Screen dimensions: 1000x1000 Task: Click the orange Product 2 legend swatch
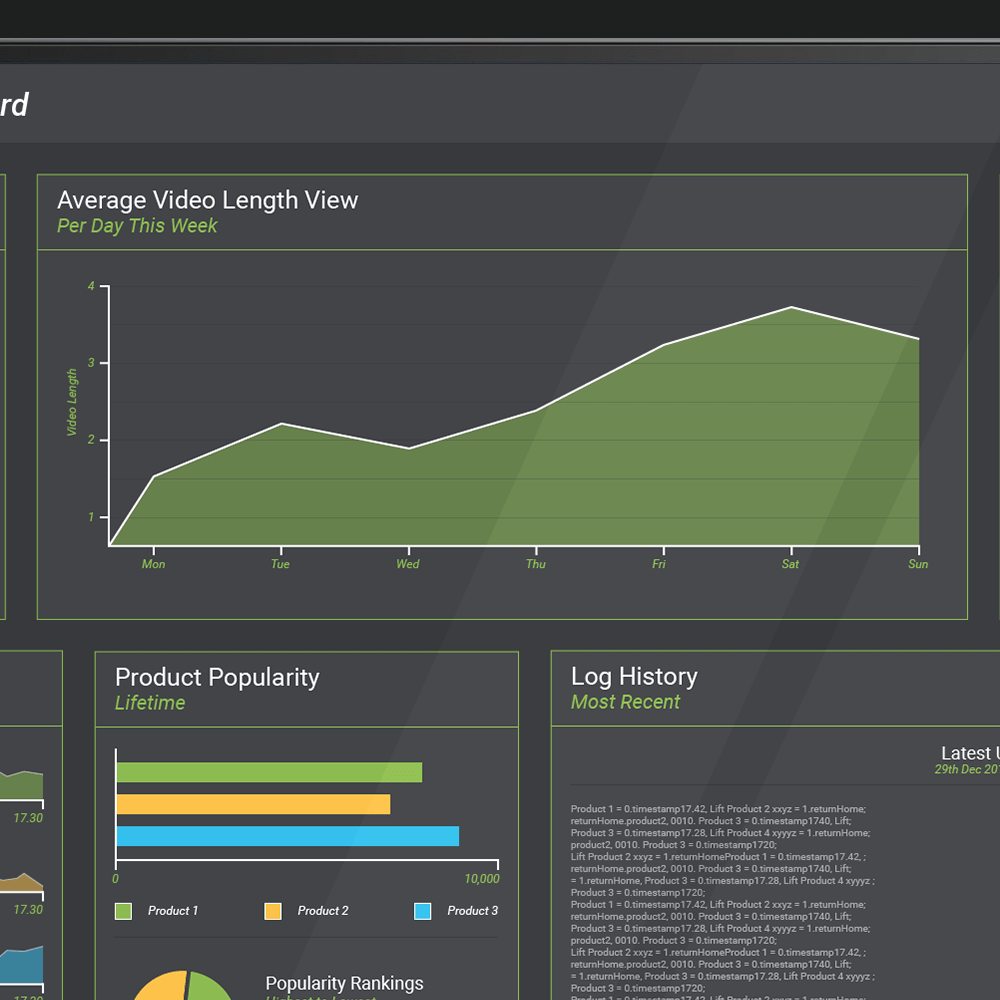(x=273, y=911)
